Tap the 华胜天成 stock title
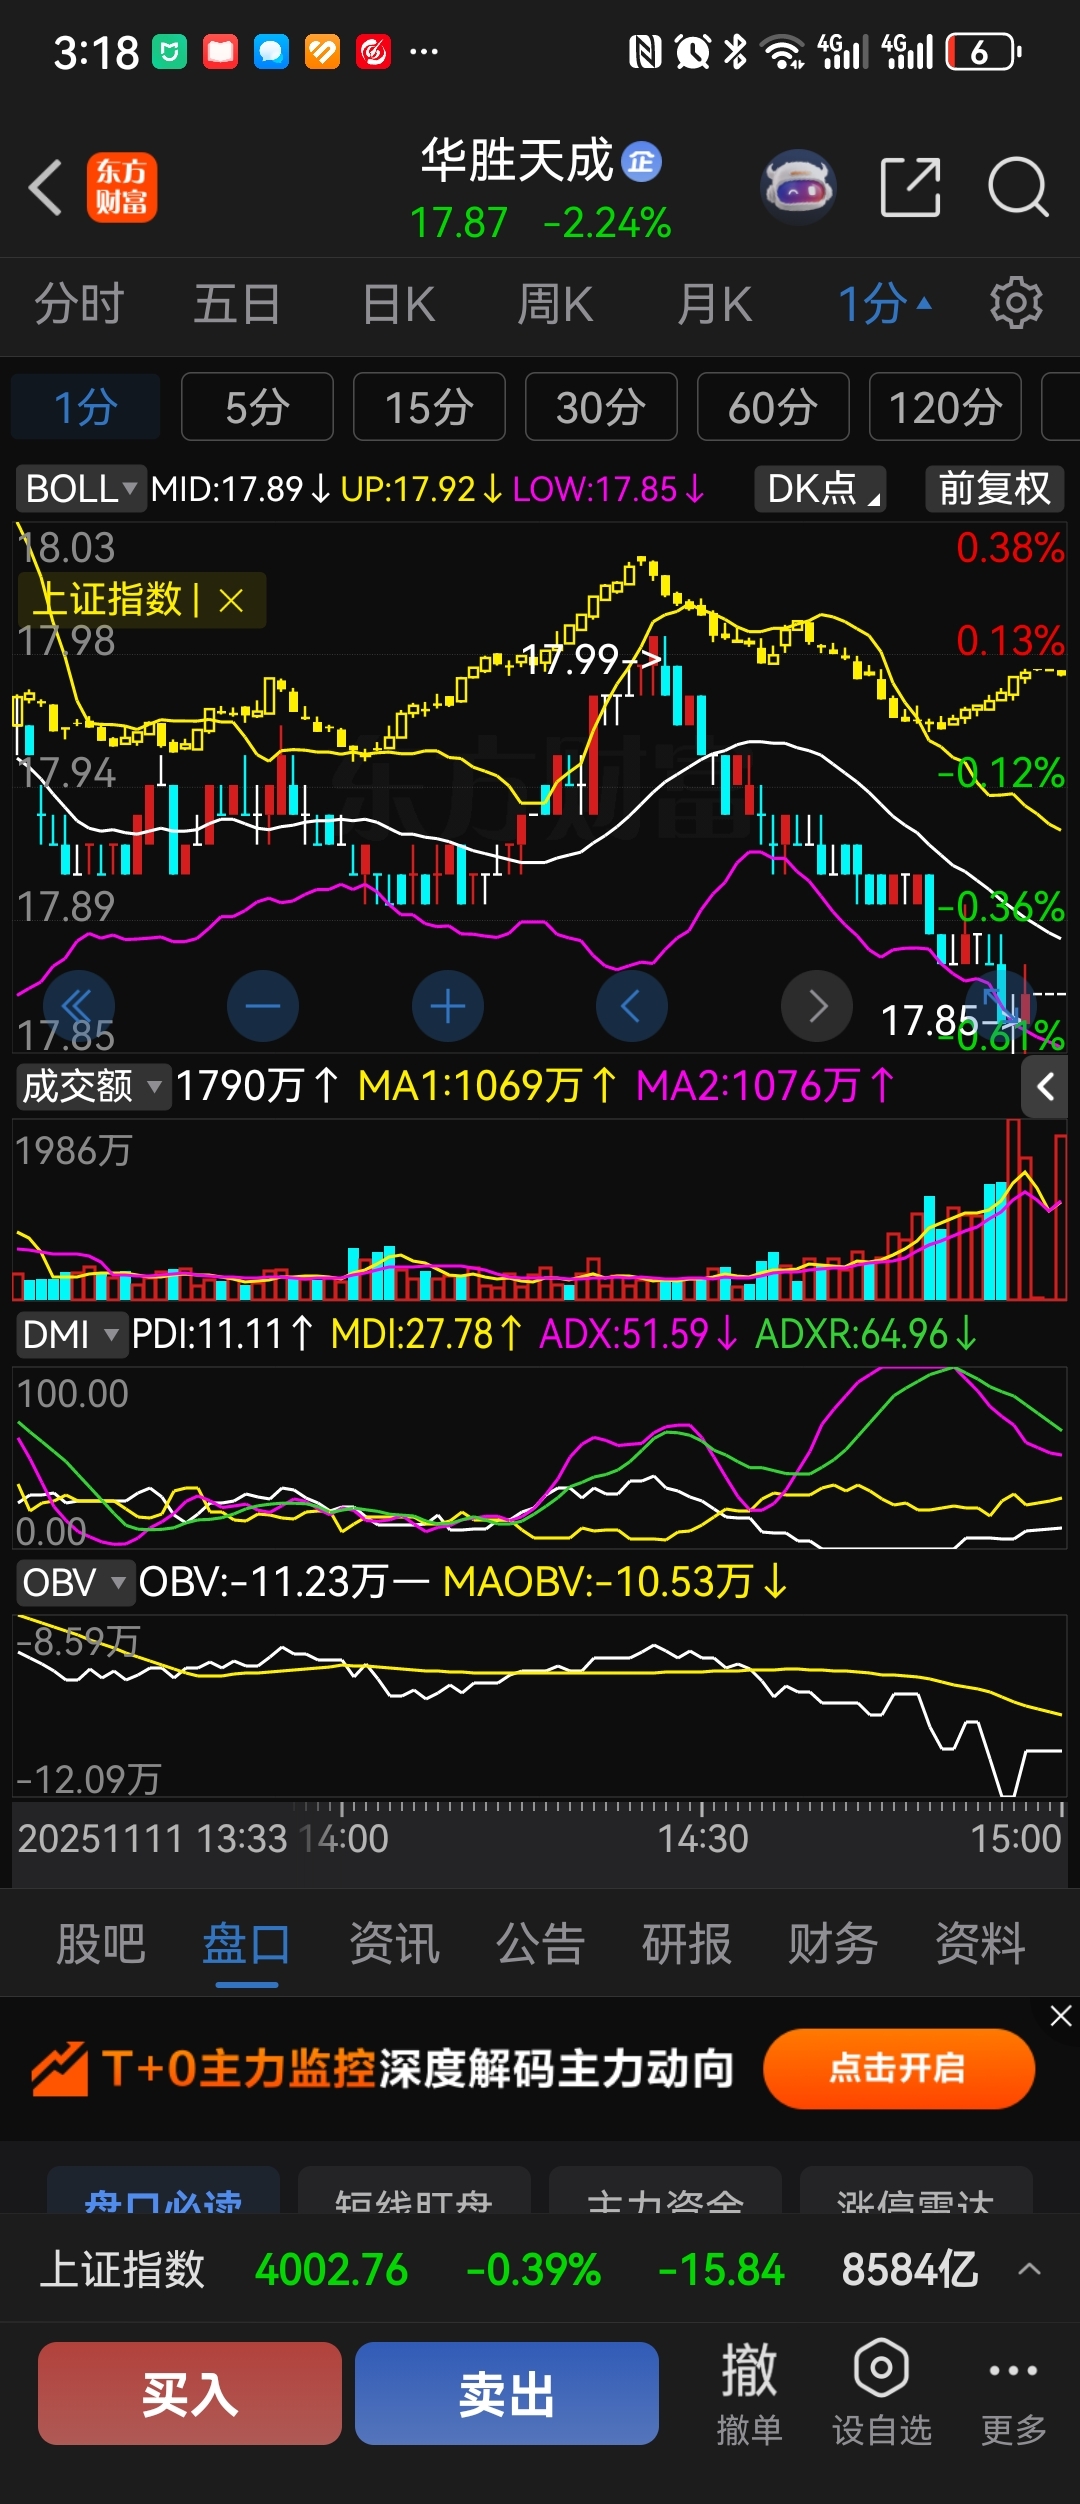Screen dimensions: 1080x2504 pyautogui.click(x=516, y=161)
